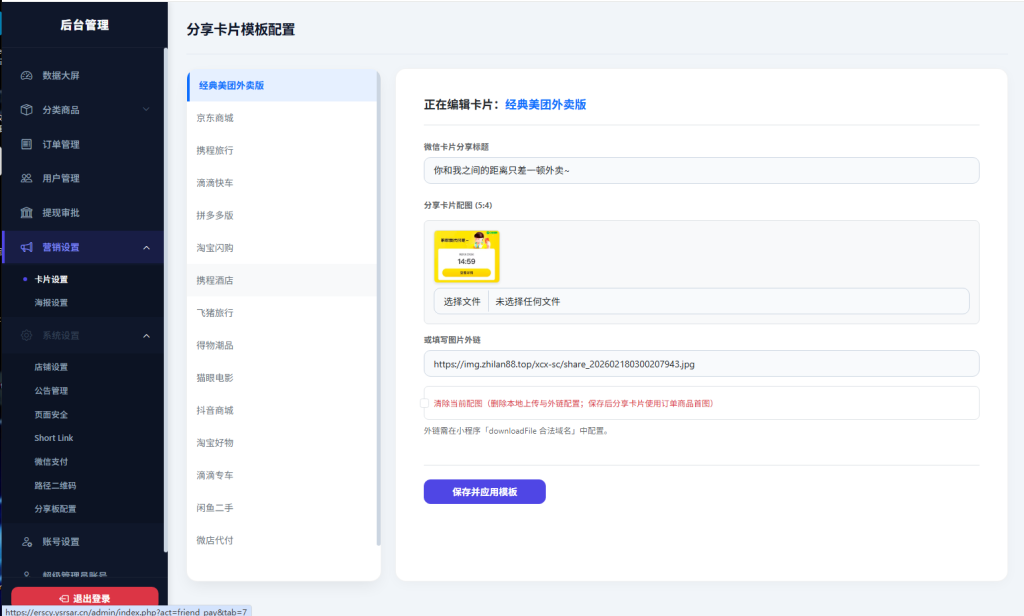Click the 营销设置 megaphone icon
This screenshot has height=616, width=1024.
pos(26,247)
